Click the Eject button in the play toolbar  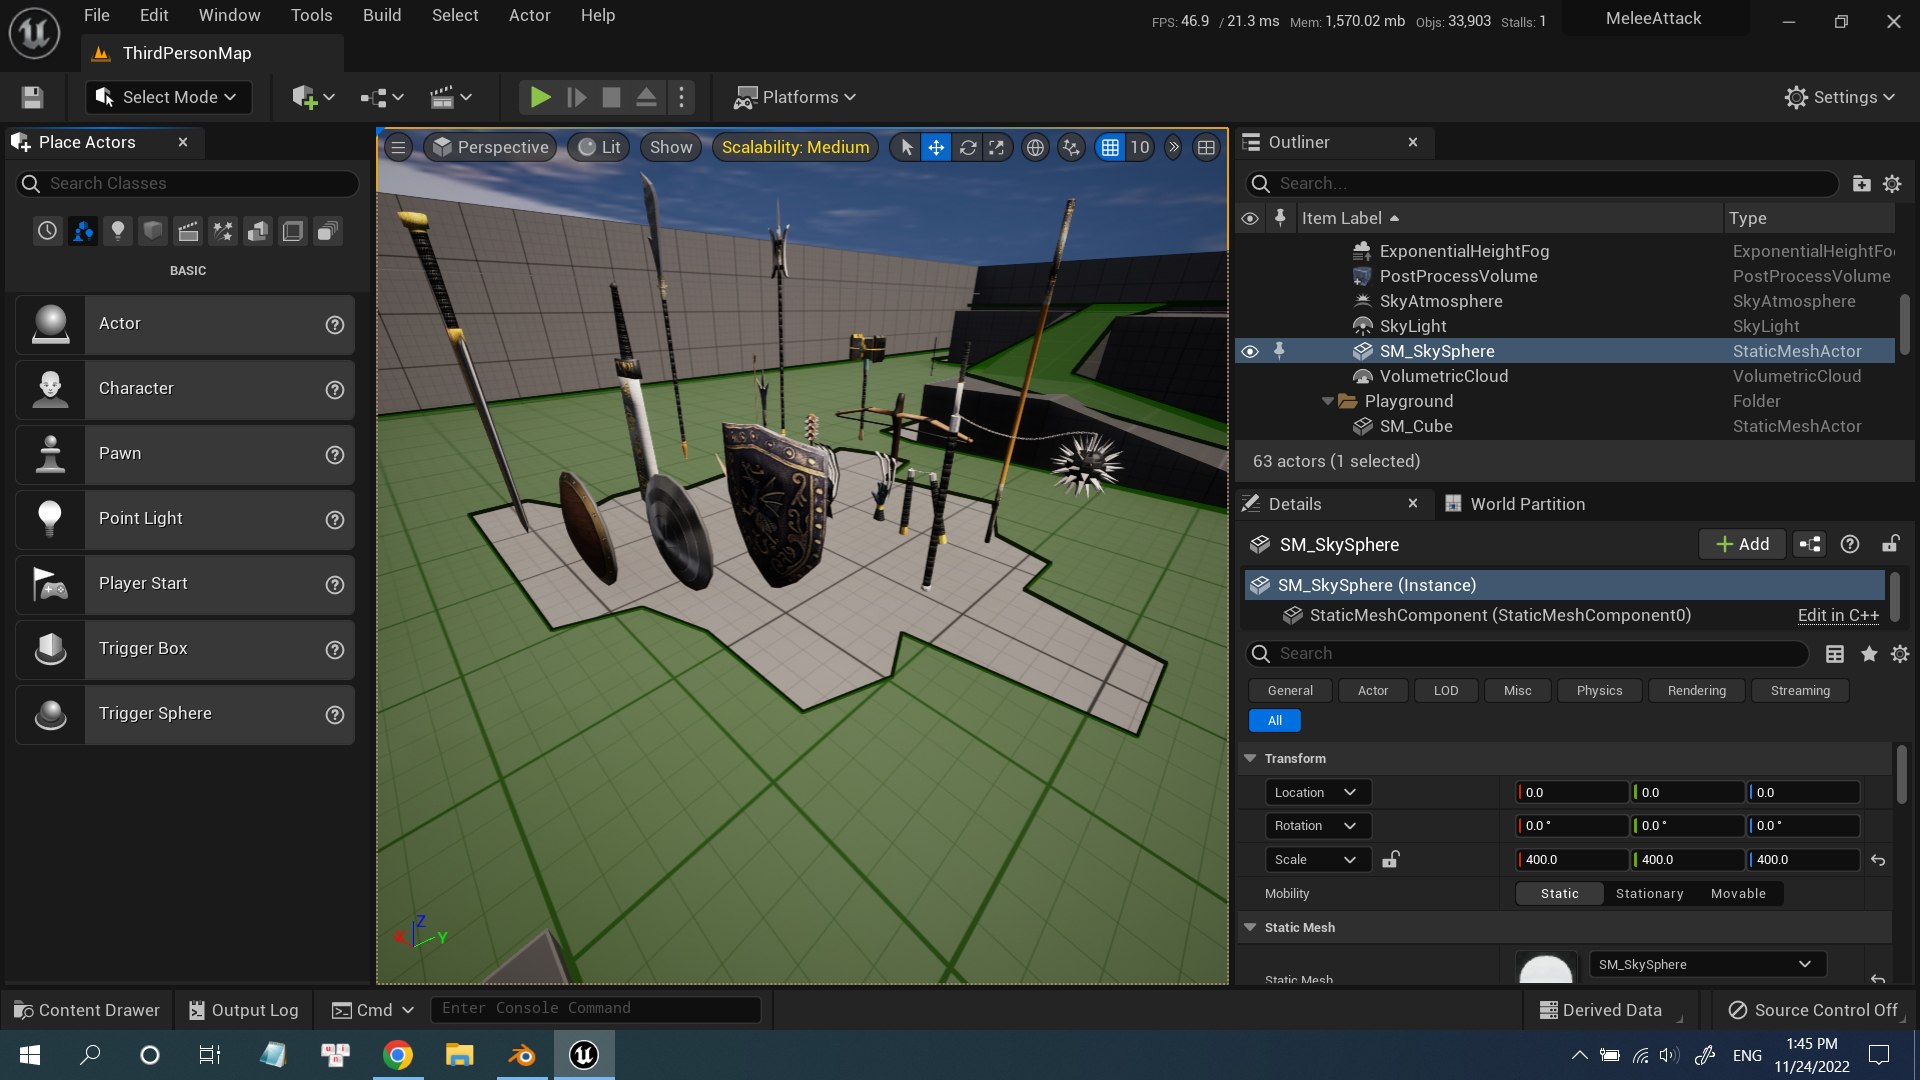[x=646, y=97]
